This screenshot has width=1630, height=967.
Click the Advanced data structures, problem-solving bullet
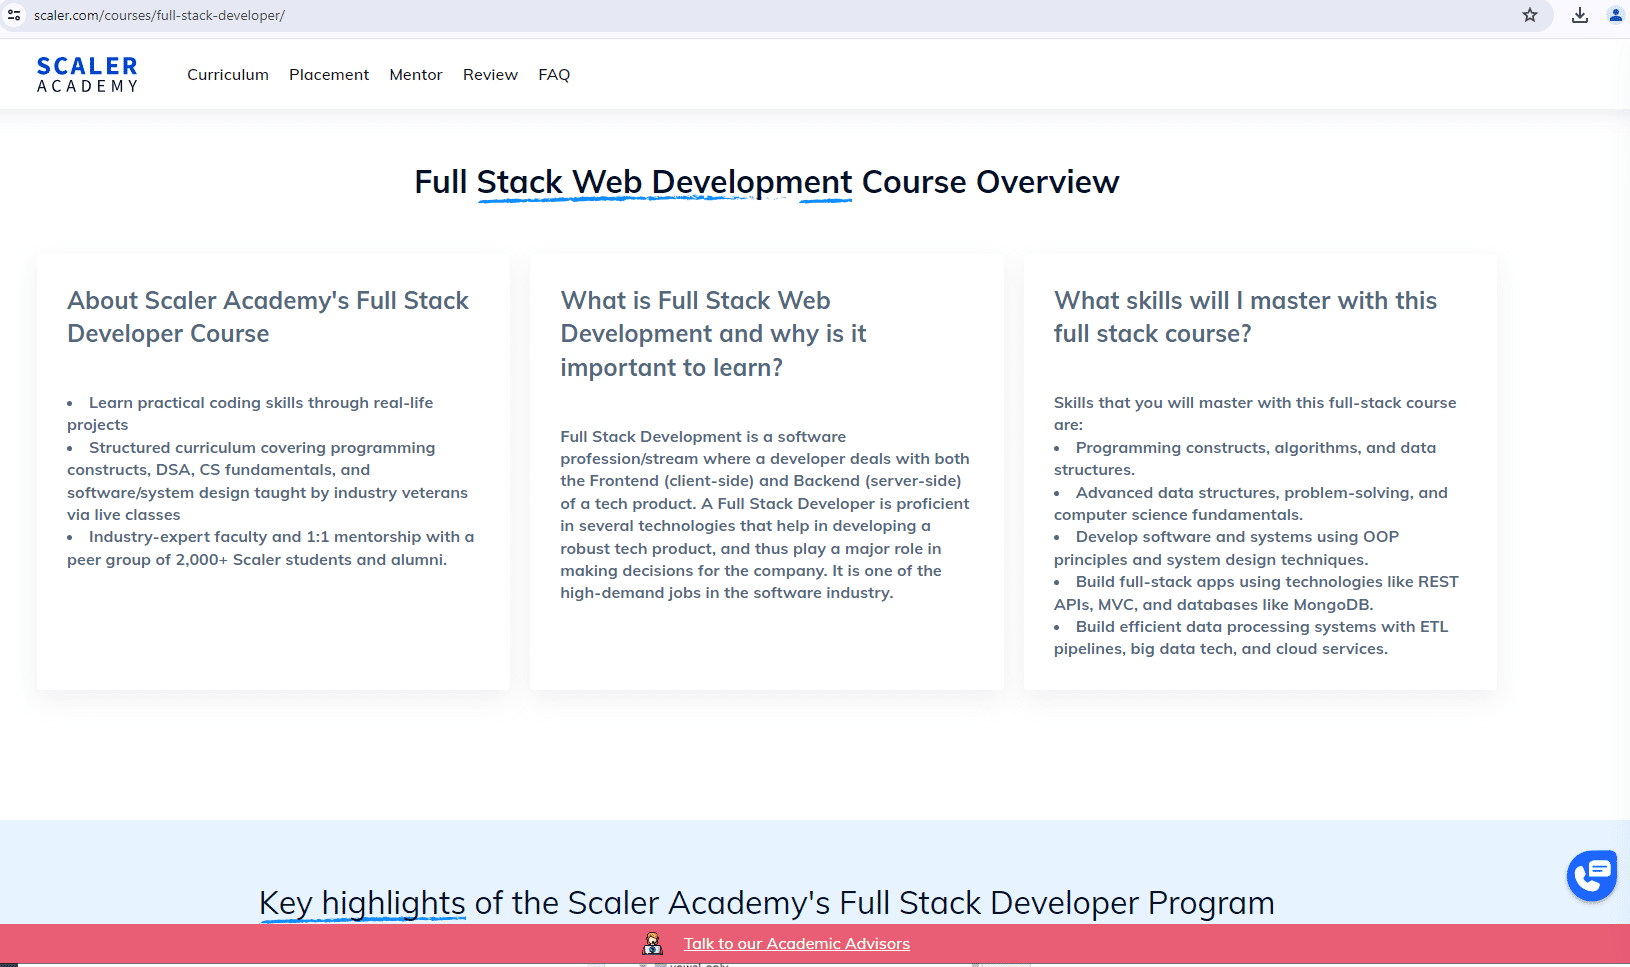1251,504
